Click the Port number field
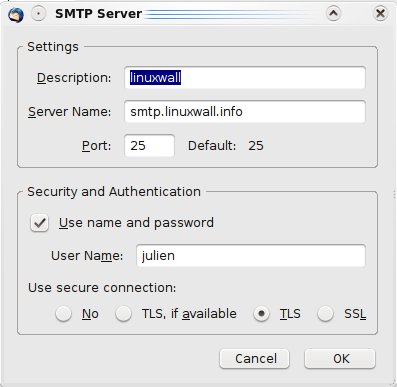 pyautogui.click(x=149, y=146)
